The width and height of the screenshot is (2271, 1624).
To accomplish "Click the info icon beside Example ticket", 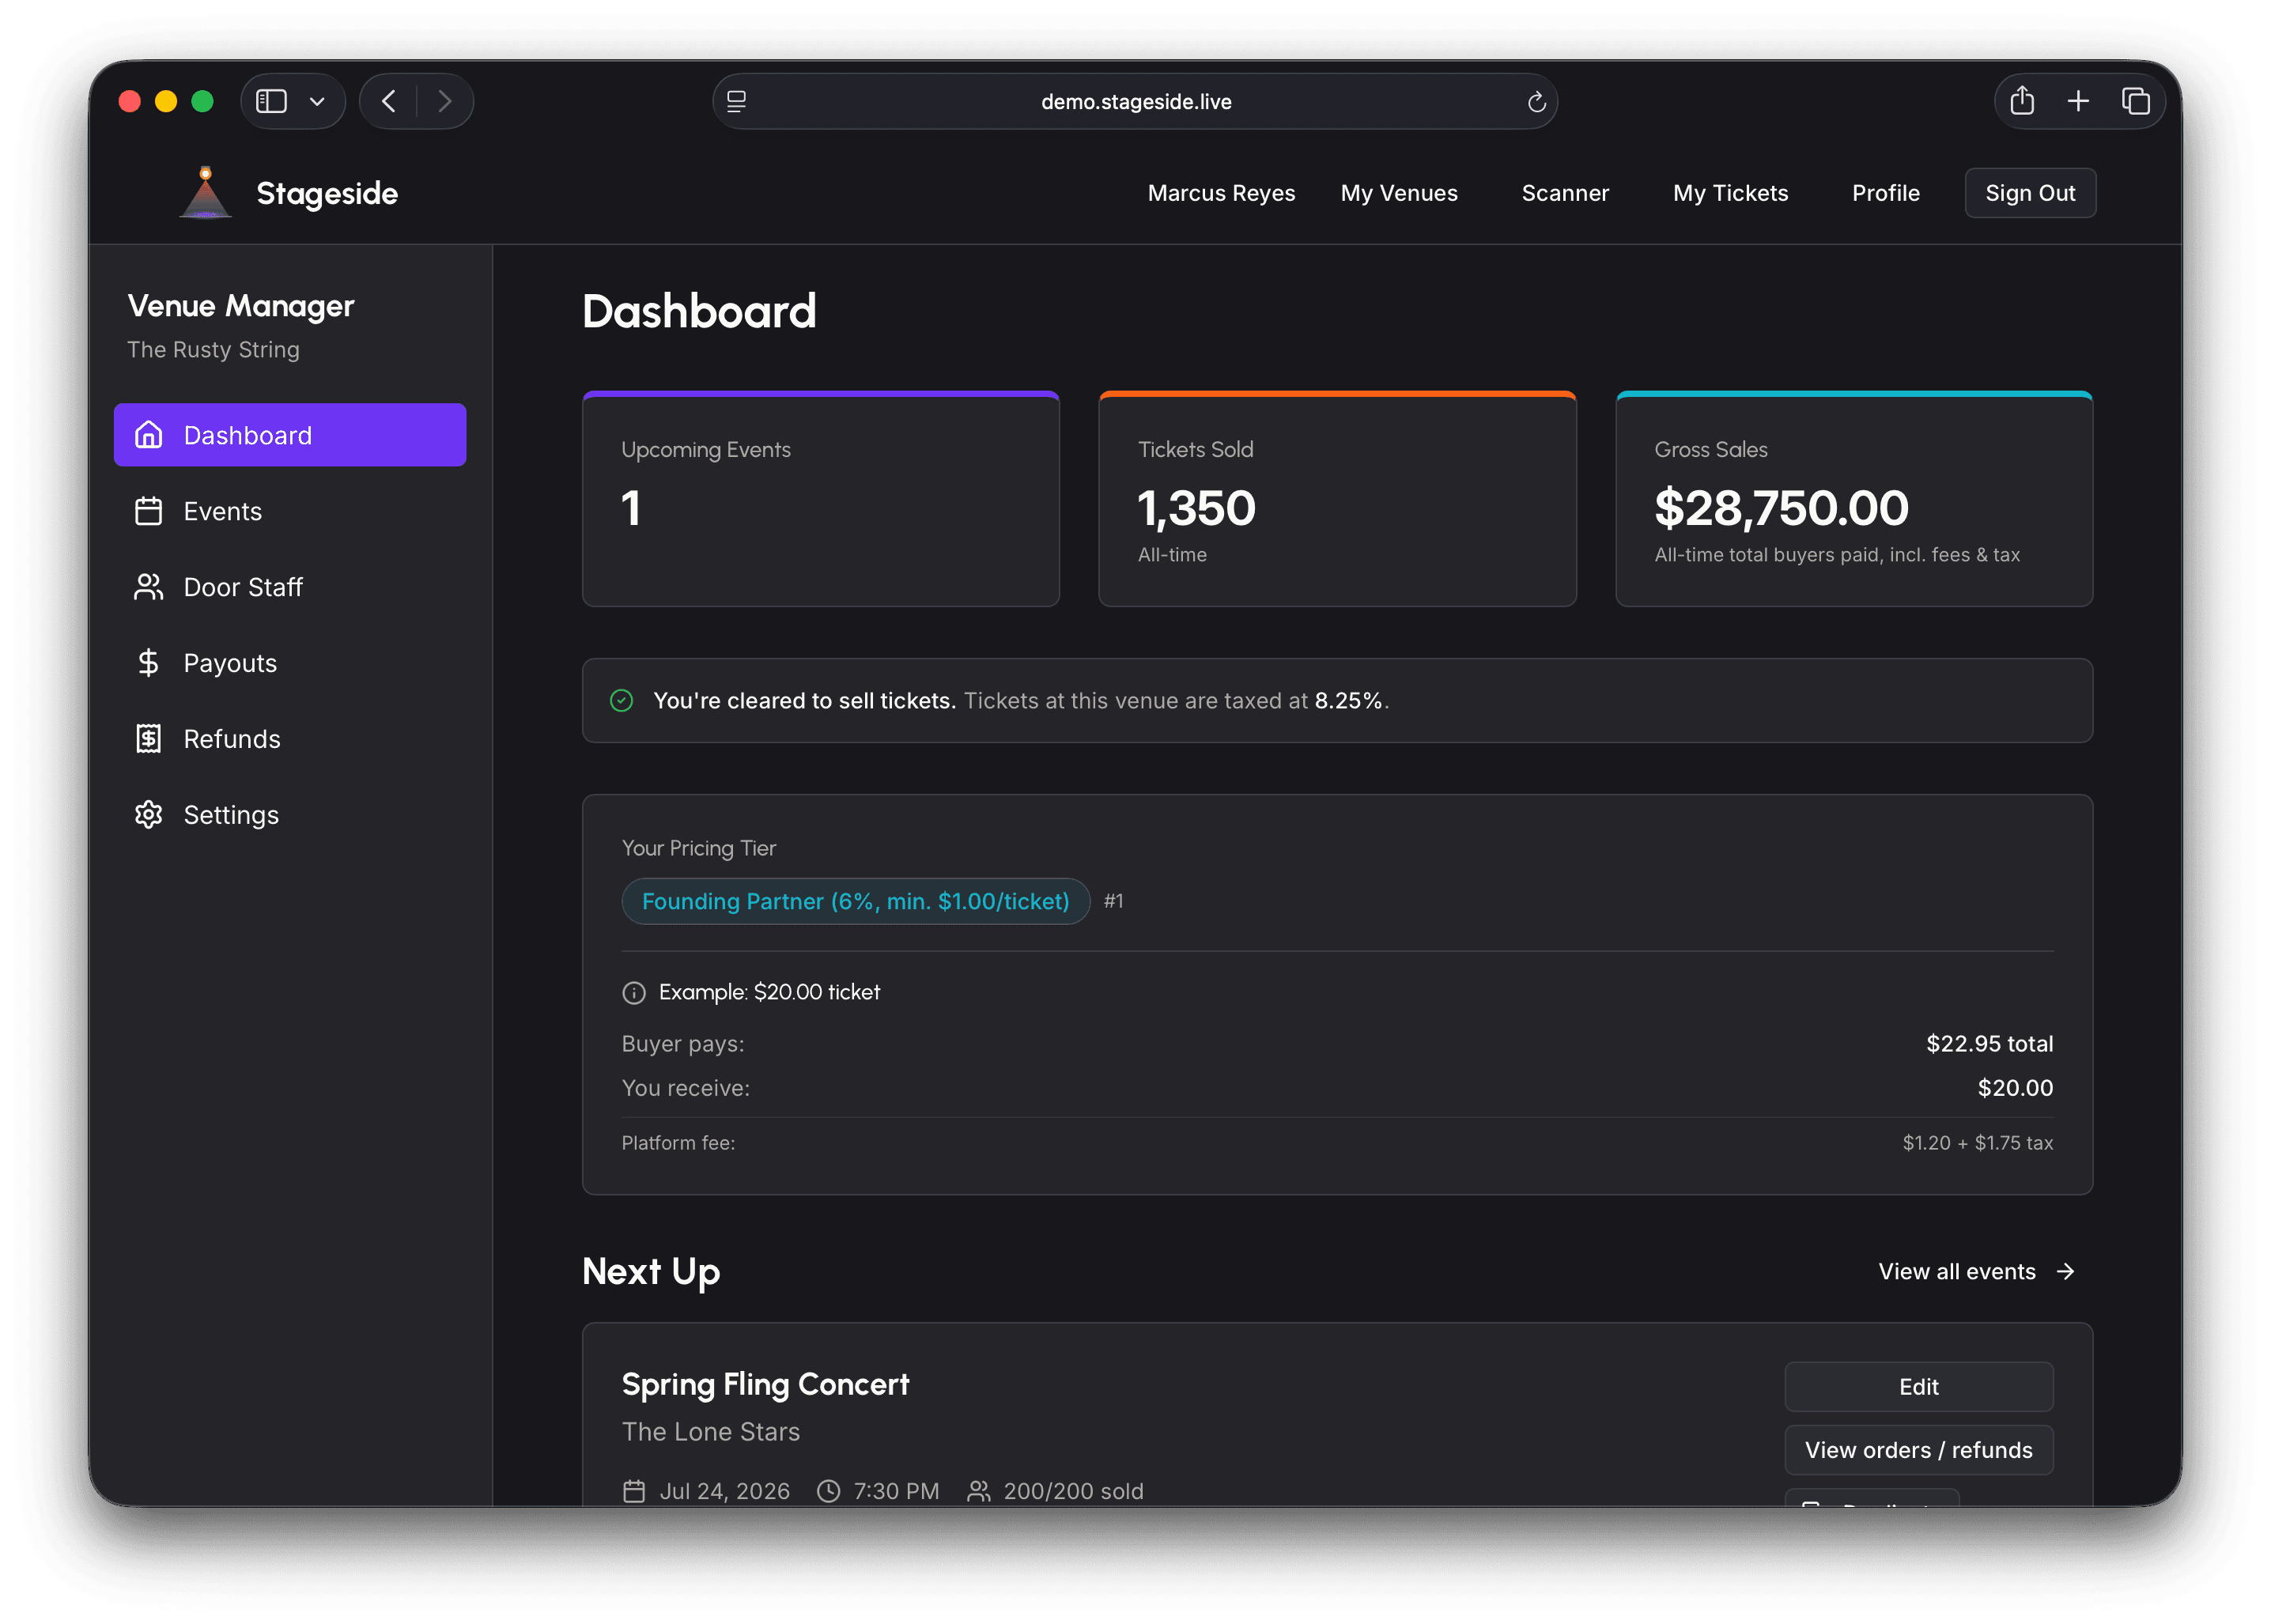I will pyautogui.click(x=634, y=992).
